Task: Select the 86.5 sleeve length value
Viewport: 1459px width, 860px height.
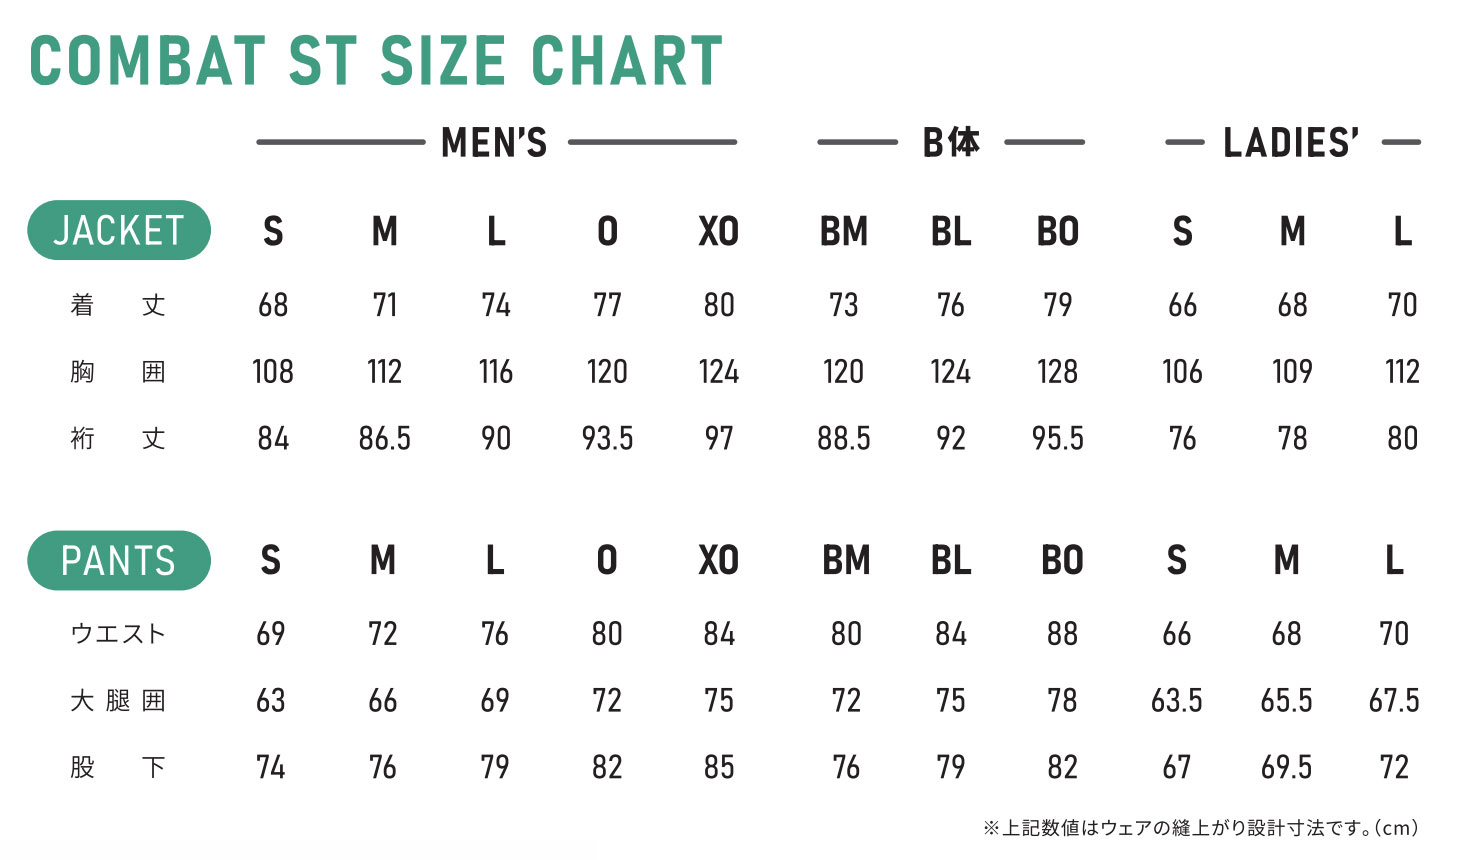Action: click(x=385, y=438)
